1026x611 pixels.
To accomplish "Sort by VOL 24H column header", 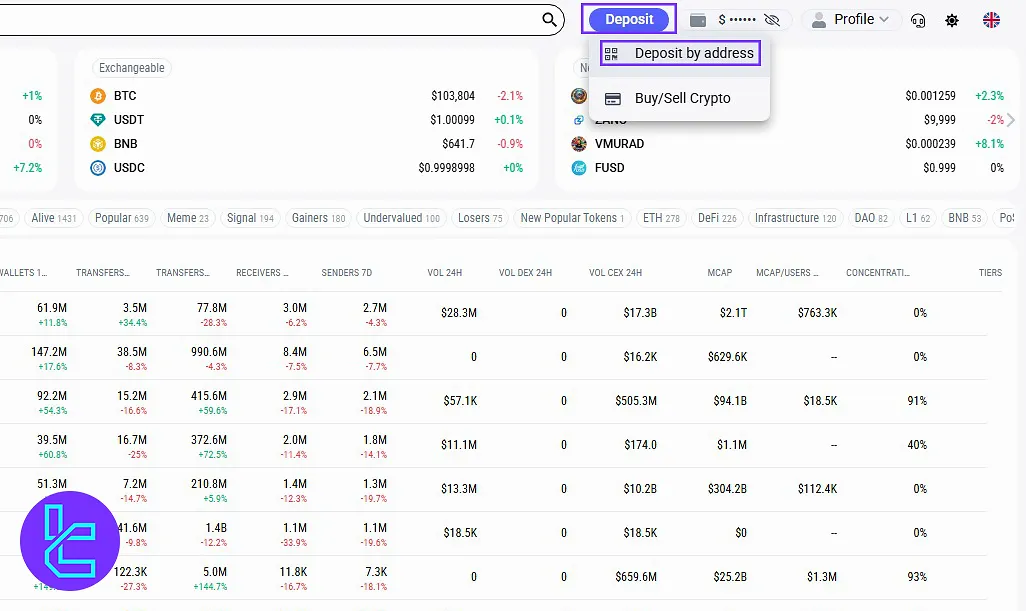I will [445, 272].
